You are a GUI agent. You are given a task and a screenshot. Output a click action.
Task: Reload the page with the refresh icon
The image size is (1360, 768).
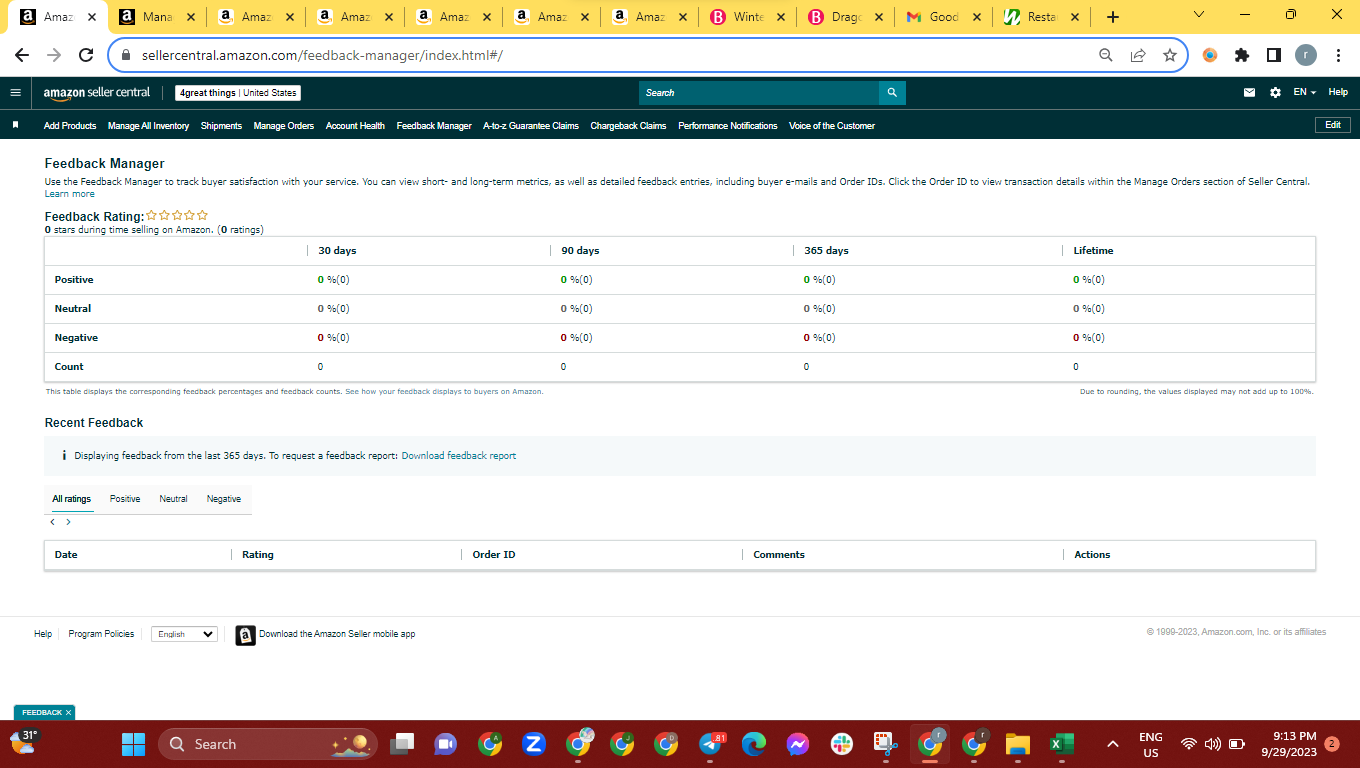click(86, 55)
